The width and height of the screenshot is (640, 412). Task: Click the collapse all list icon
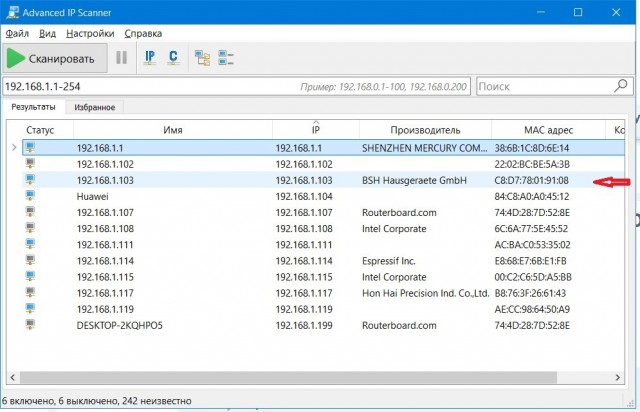pos(226,58)
